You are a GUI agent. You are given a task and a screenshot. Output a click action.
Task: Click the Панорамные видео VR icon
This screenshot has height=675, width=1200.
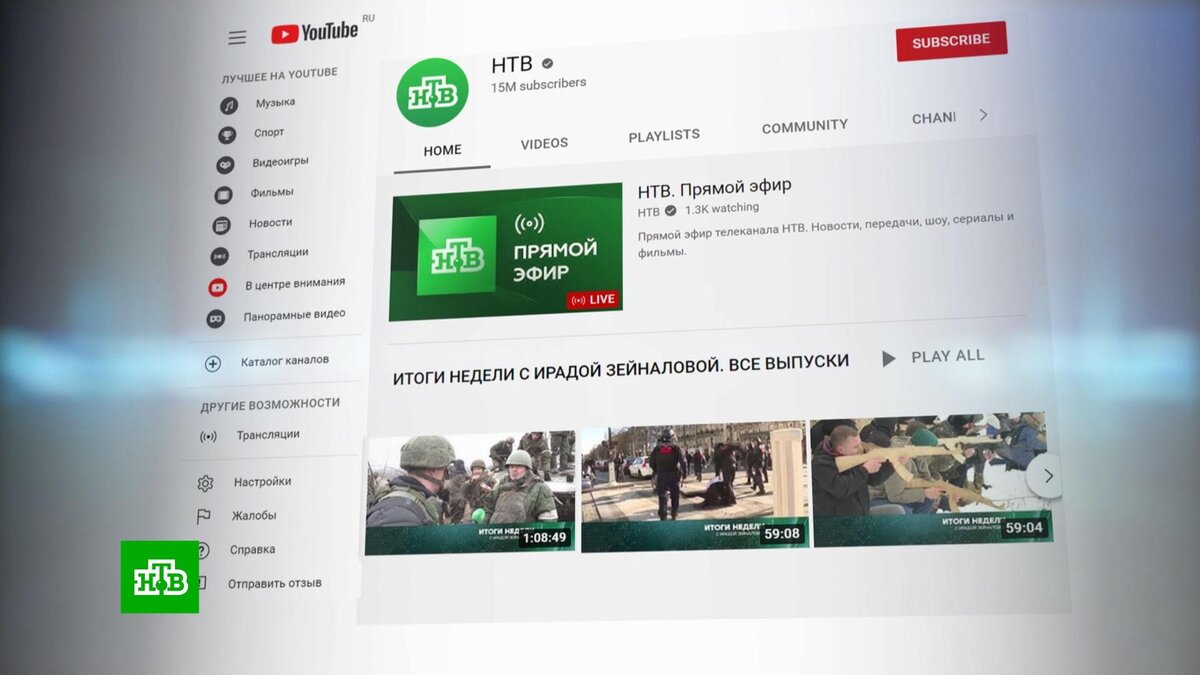point(216,319)
